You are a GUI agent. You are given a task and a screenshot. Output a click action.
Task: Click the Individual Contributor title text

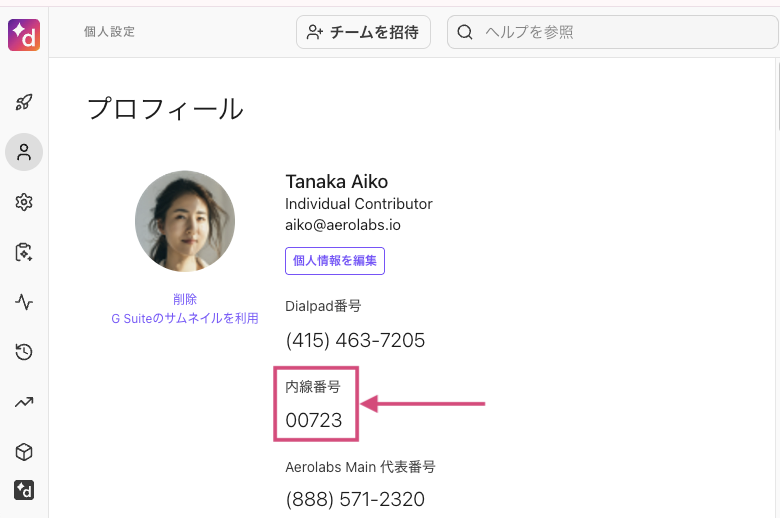359,204
